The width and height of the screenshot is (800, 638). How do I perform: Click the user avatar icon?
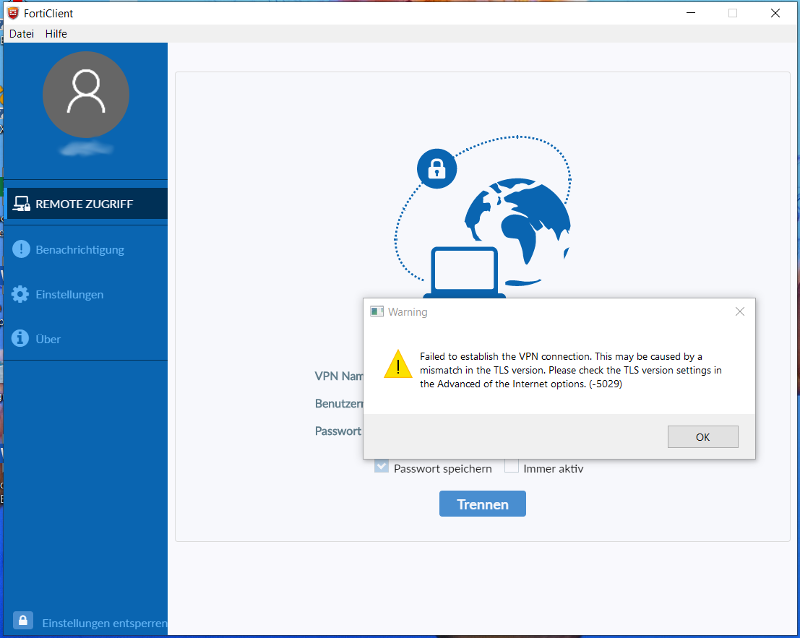click(x=86, y=94)
